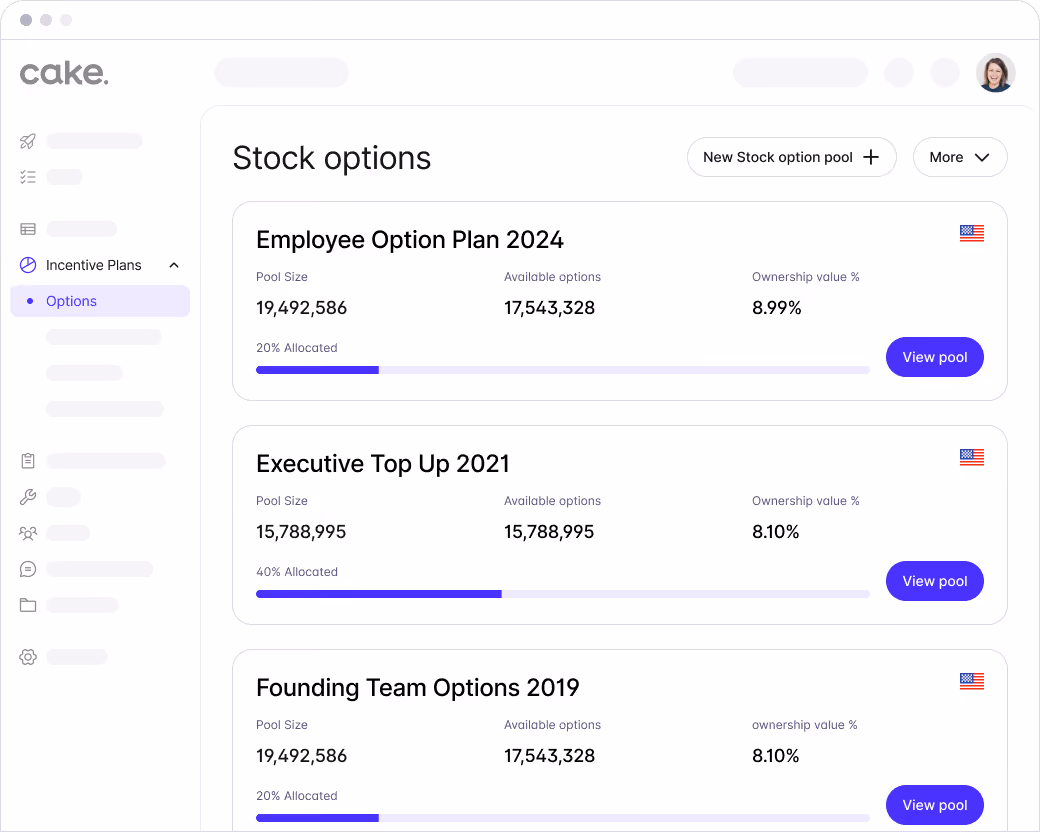The width and height of the screenshot is (1040, 832).
Task: Click the Incentive Plans pie chart icon
Action: pyautogui.click(x=28, y=265)
